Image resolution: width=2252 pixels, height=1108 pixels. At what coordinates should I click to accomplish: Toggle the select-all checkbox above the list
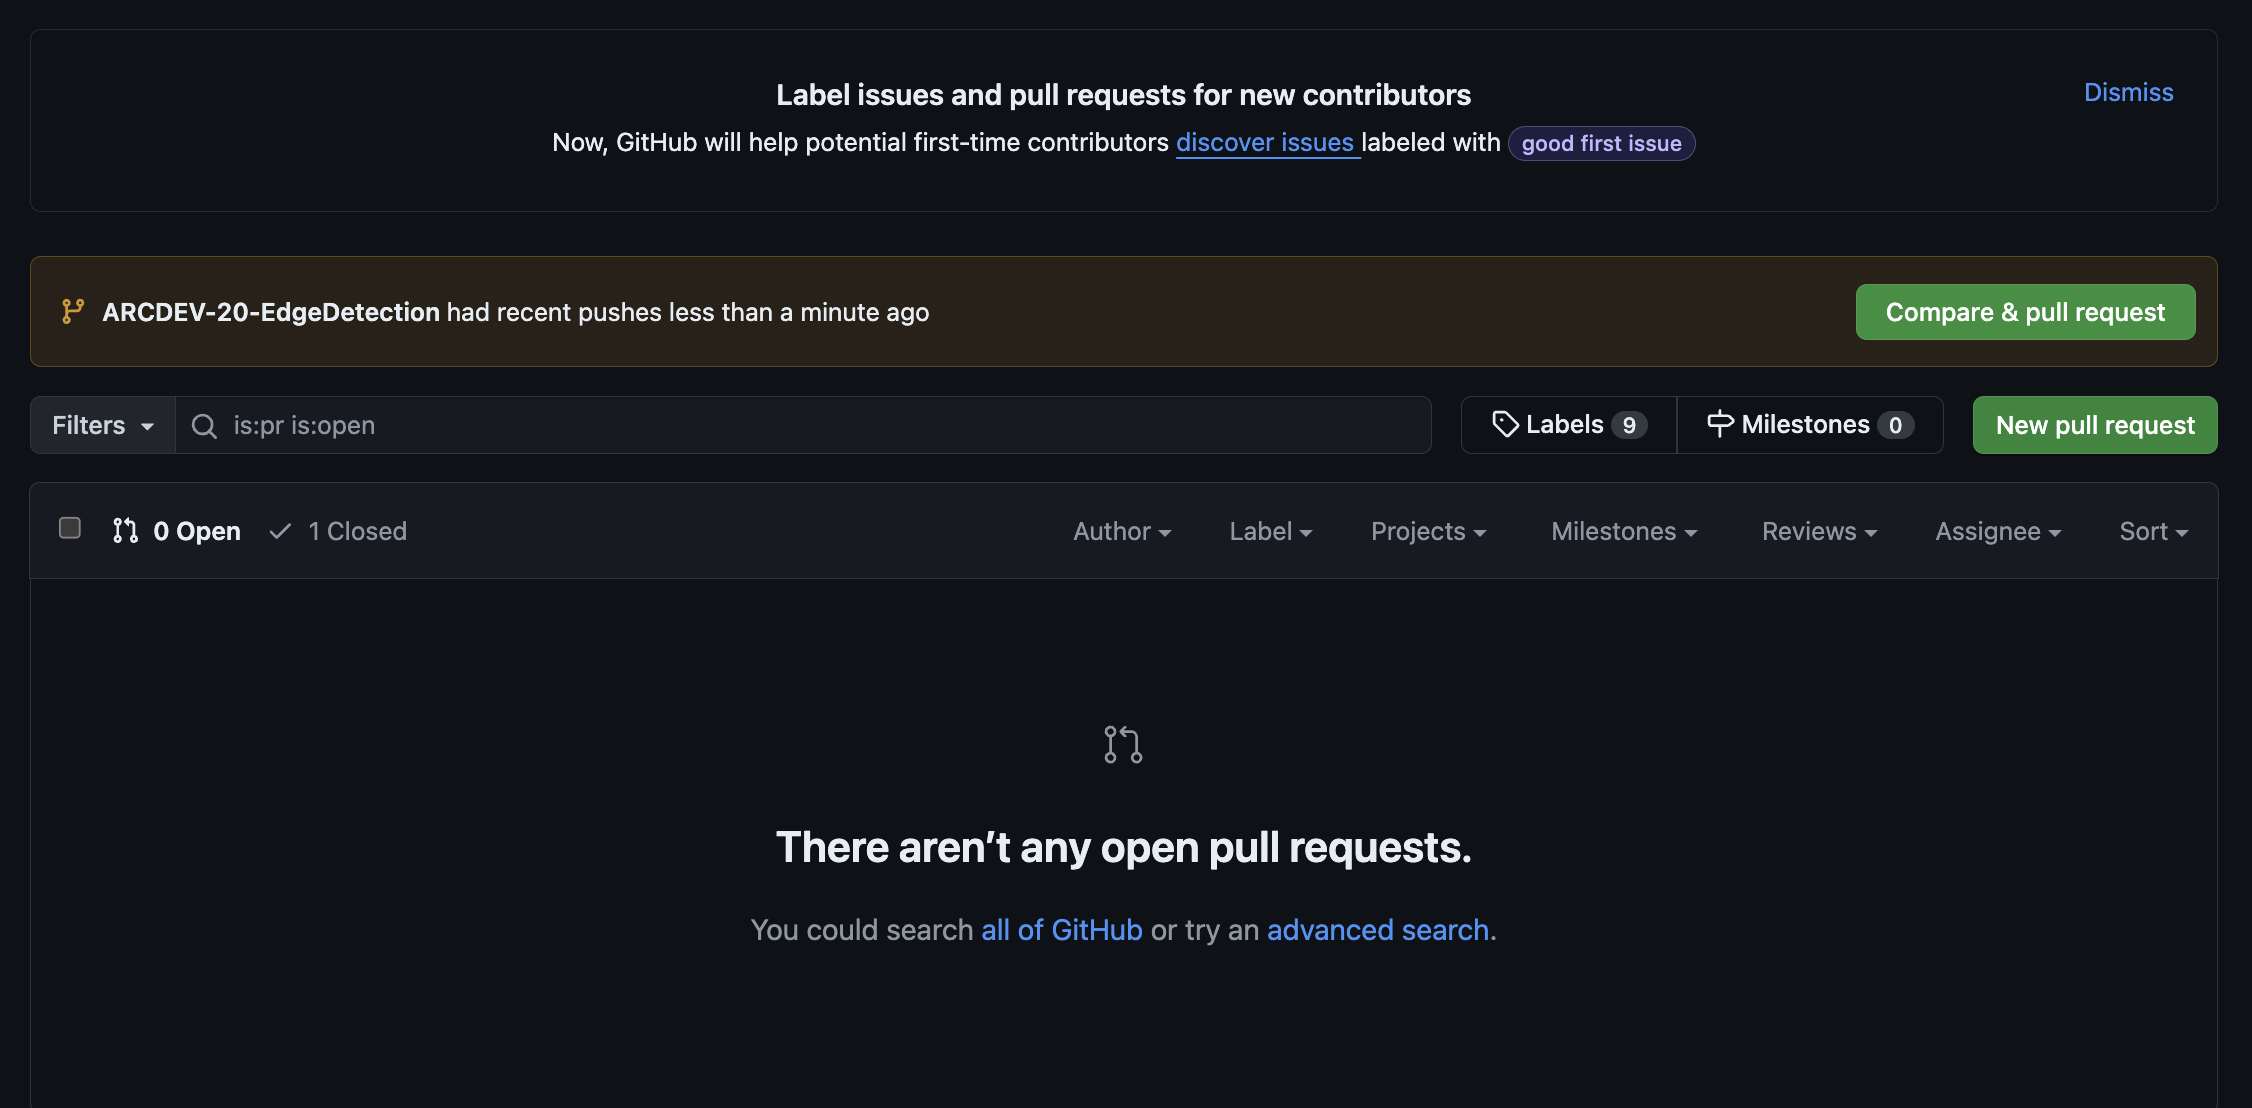[x=70, y=527]
